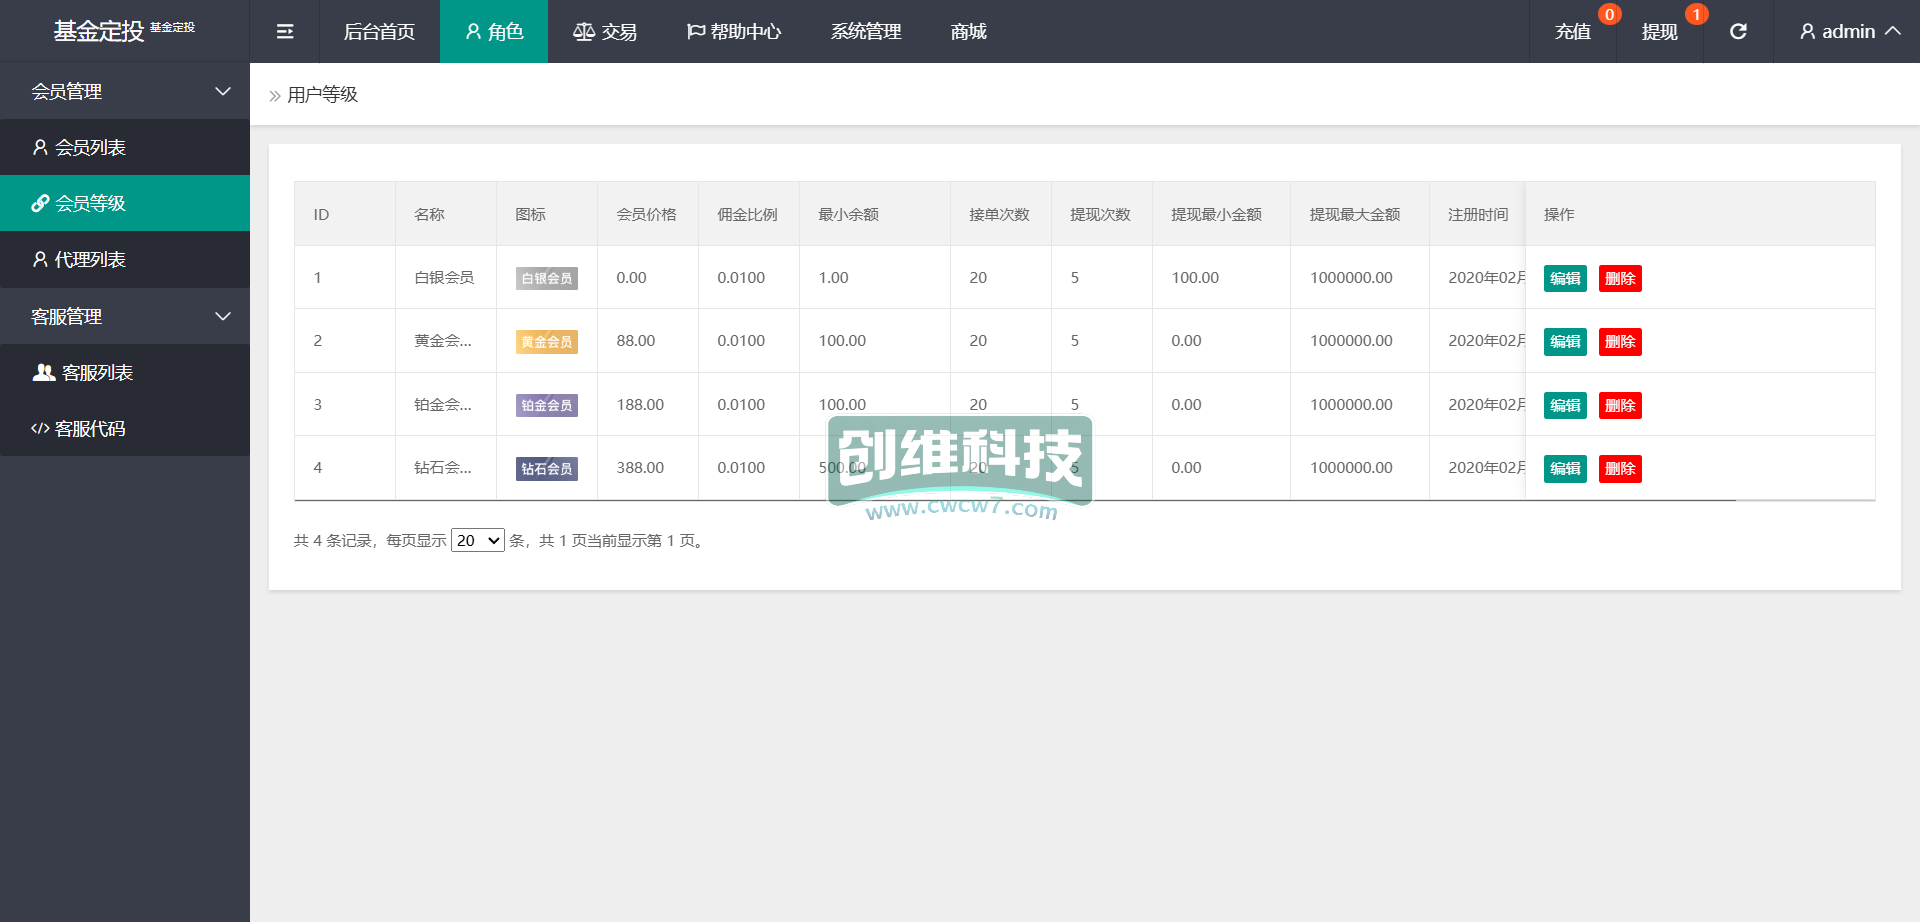Click the 基金定投 logo title
The image size is (1920, 922).
click(99, 32)
